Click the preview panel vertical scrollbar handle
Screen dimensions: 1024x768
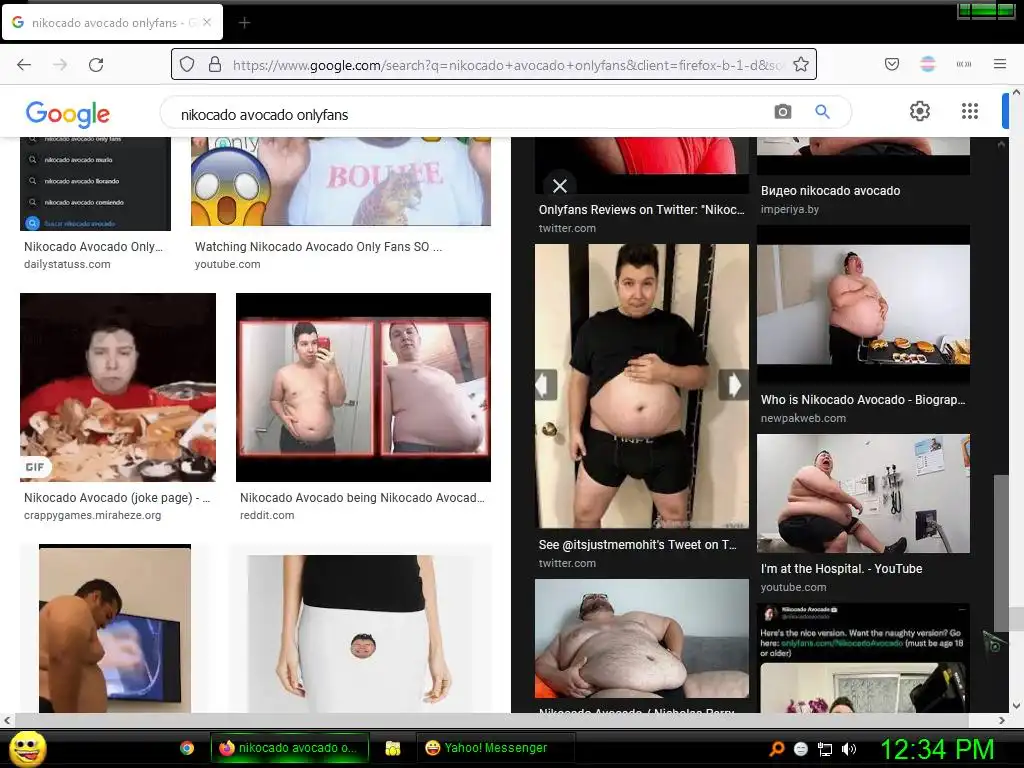tap(1000, 552)
